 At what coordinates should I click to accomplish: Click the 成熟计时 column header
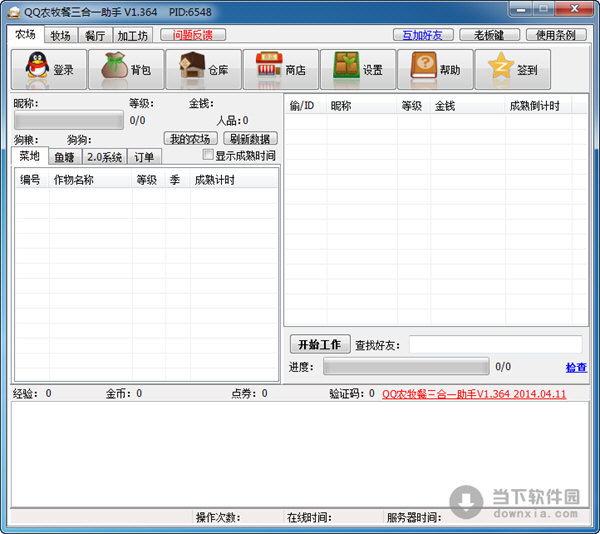click(233, 179)
